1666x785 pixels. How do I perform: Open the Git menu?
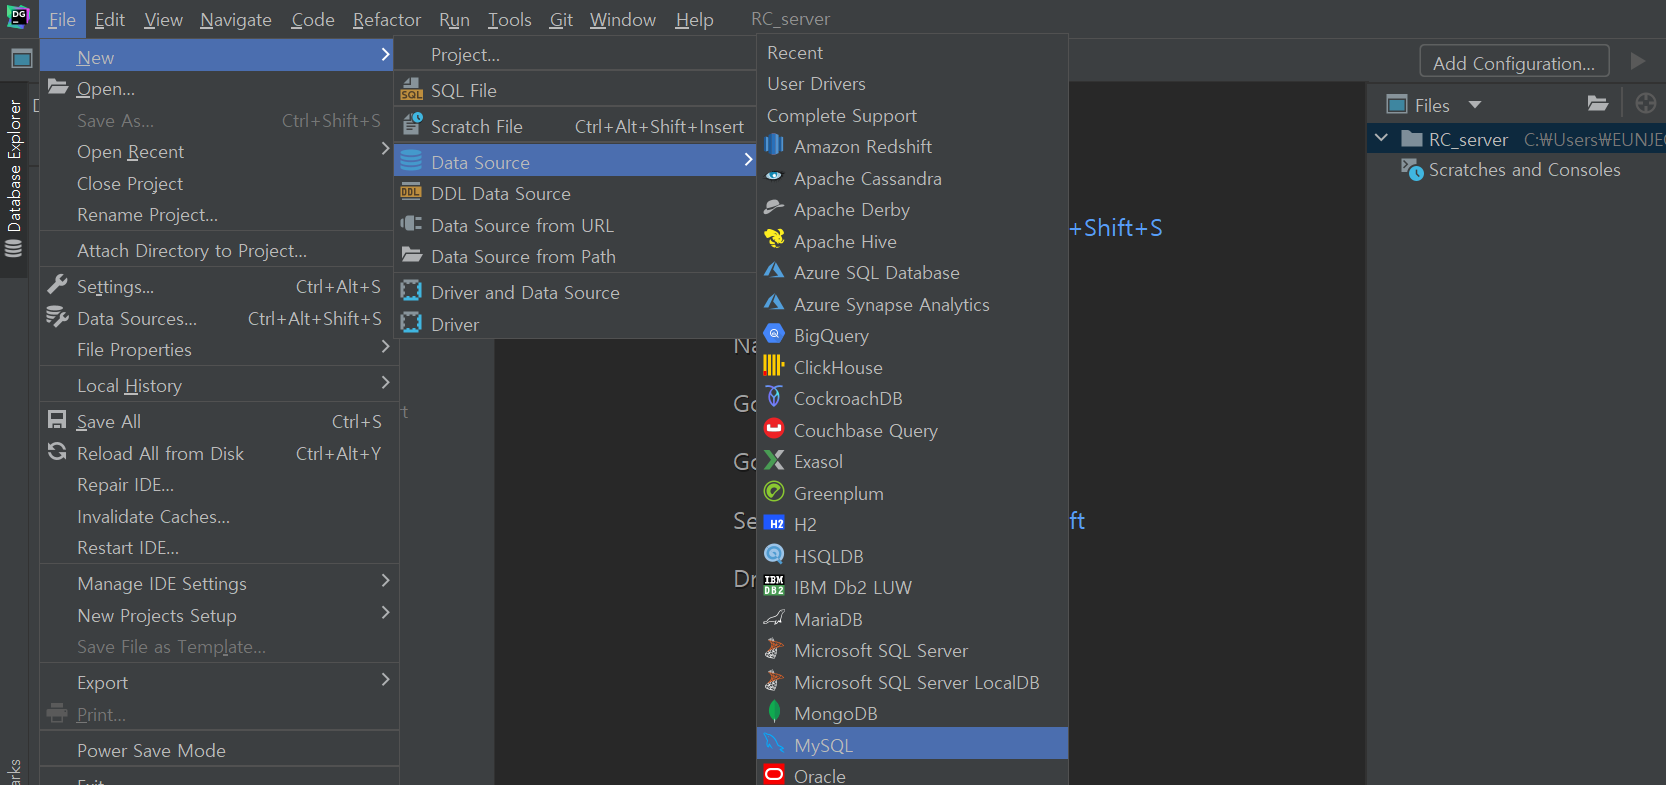click(561, 19)
